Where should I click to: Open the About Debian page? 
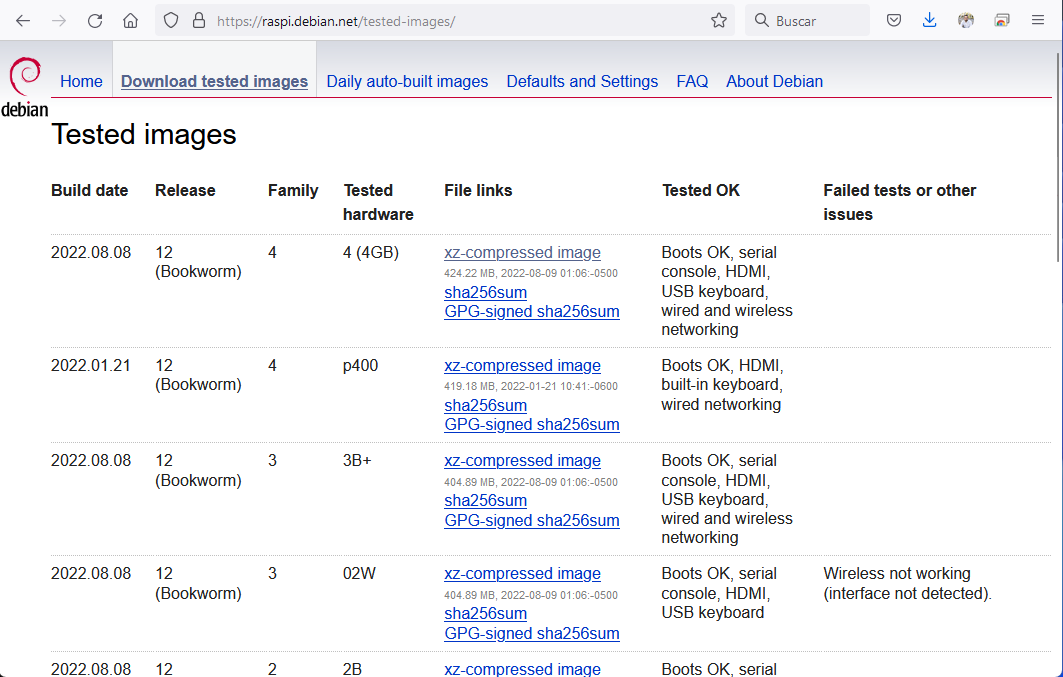[774, 82]
